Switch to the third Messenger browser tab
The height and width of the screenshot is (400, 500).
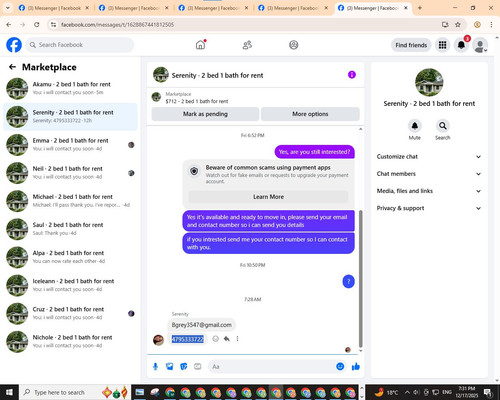click(x=213, y=8)
